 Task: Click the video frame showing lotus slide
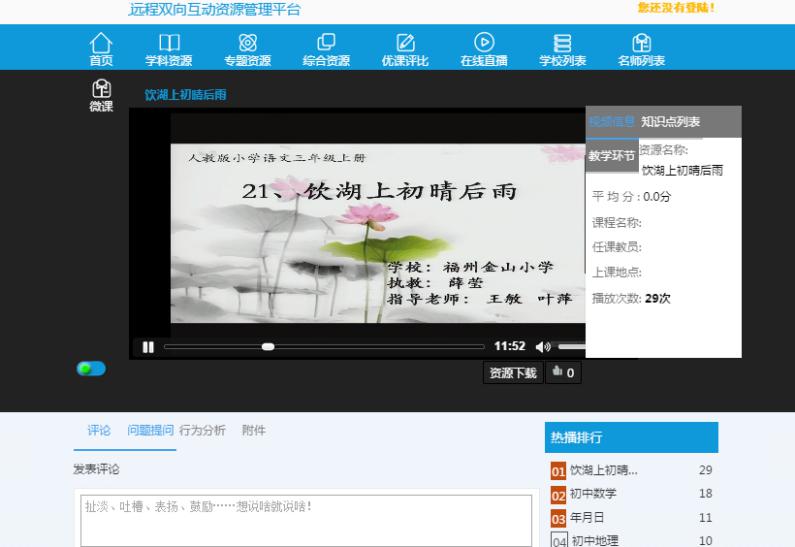coord(377,233)
